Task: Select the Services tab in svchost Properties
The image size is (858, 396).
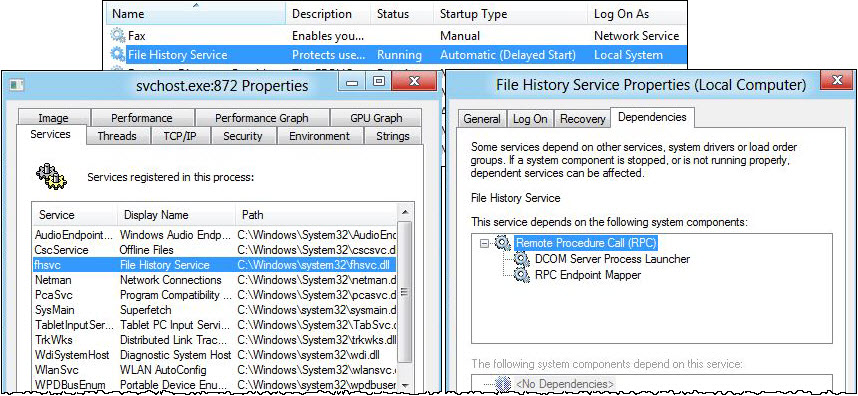Action: [50, 134]
